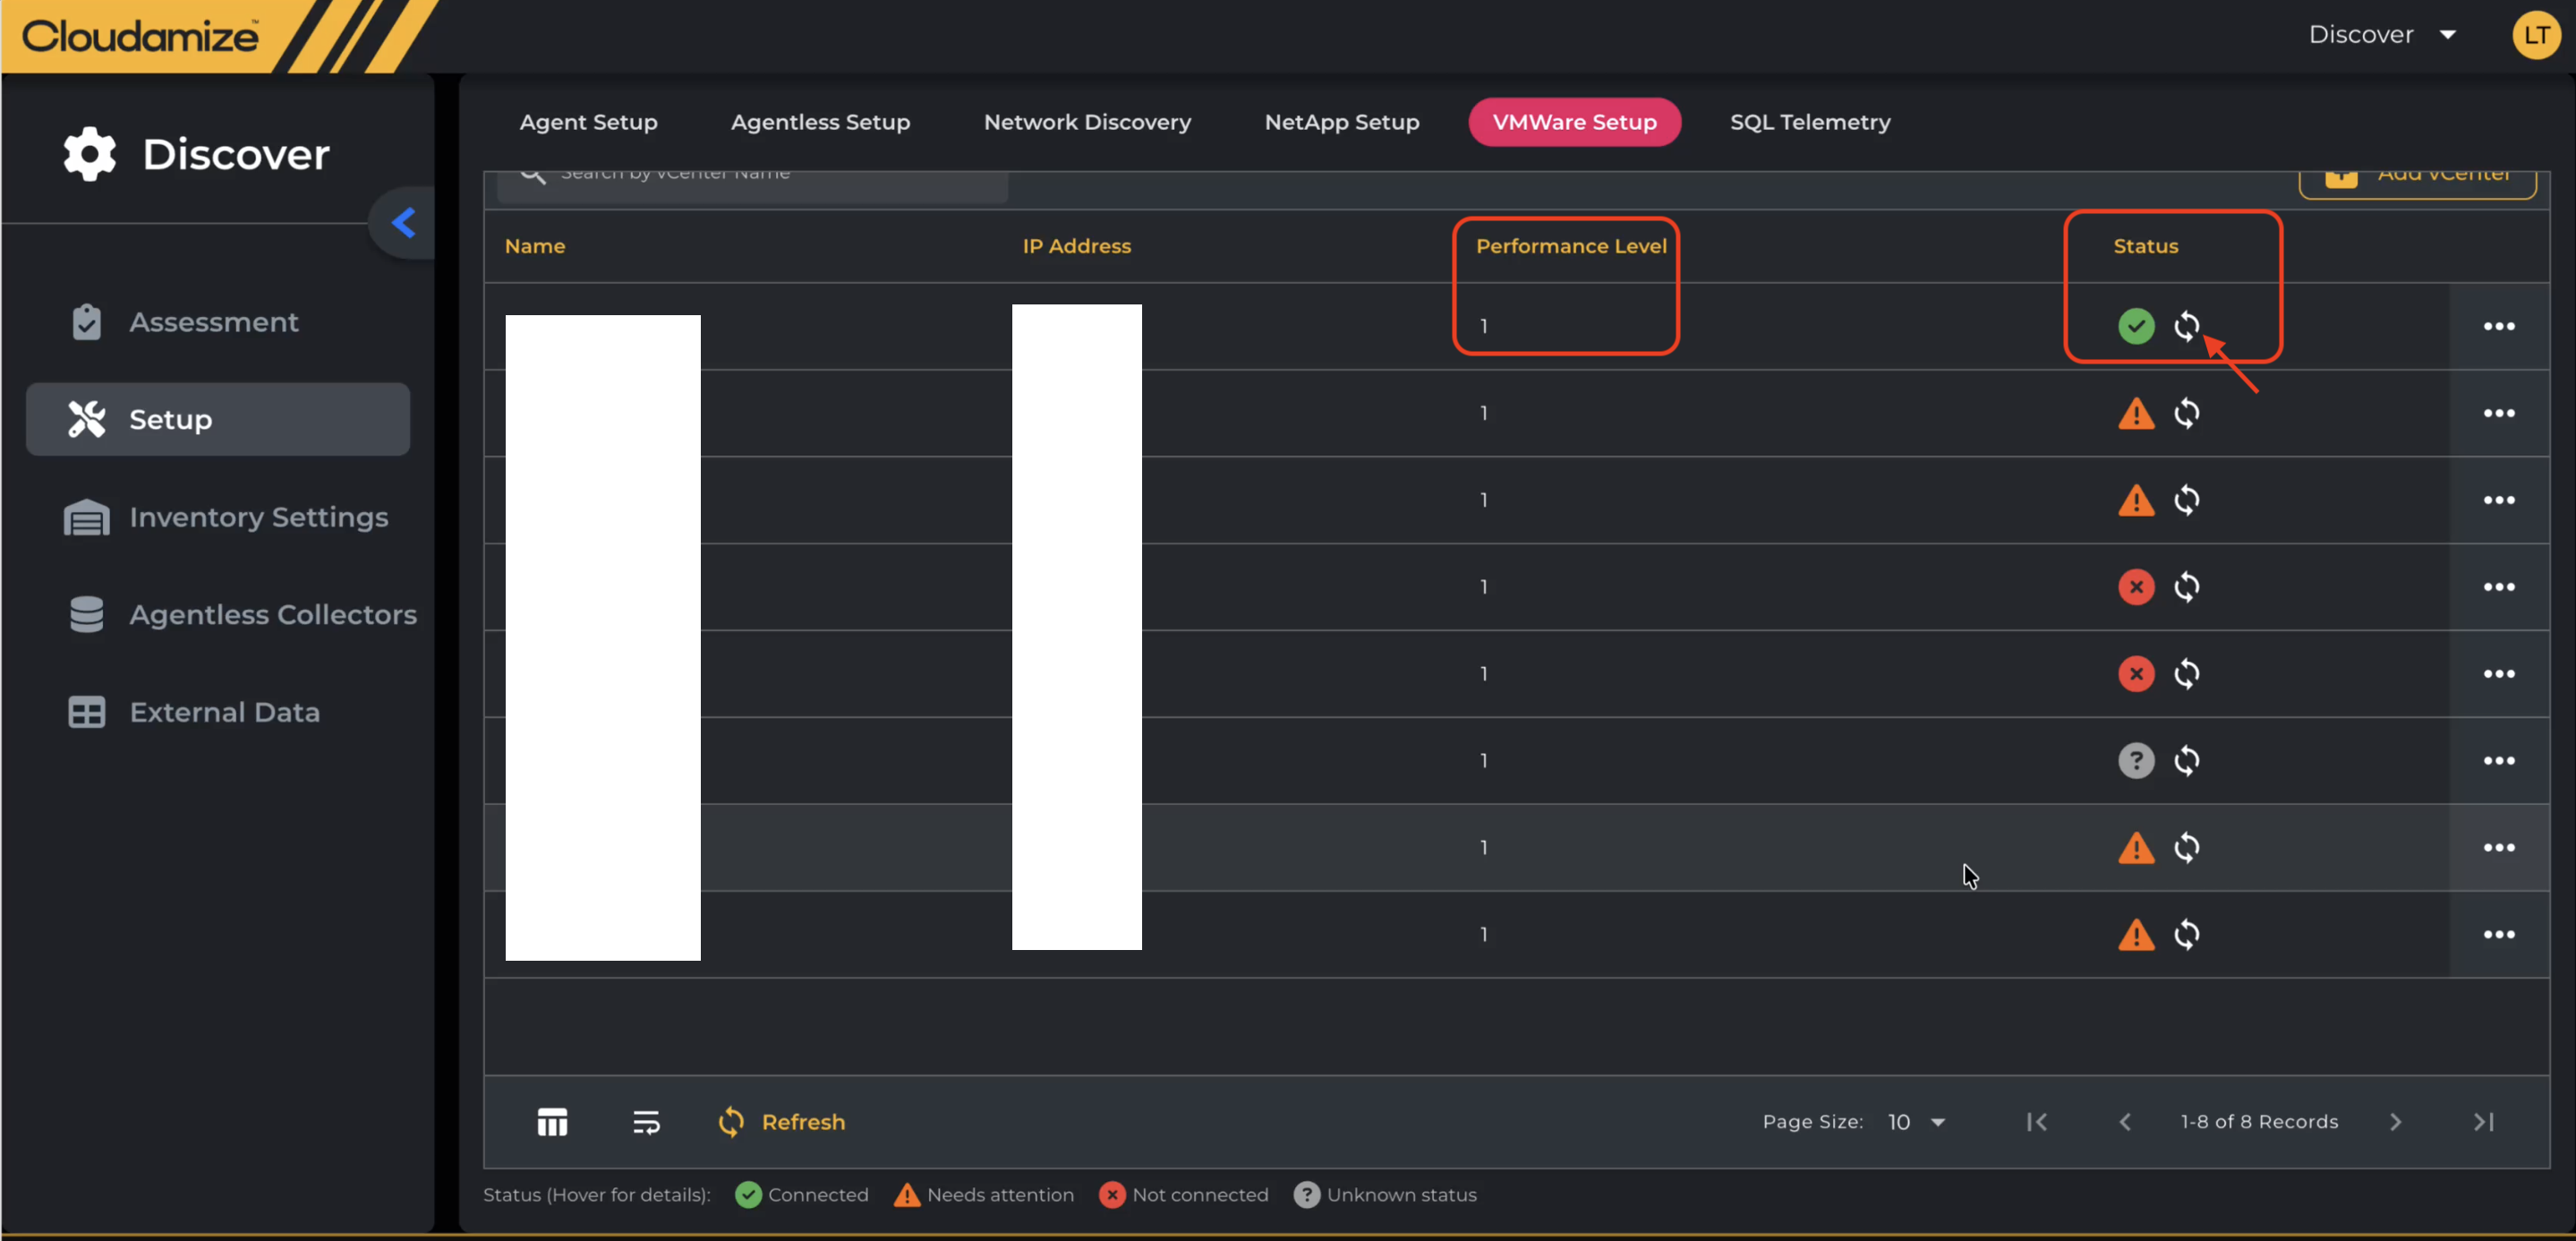2576x1241 pixels.
Task: Click the Cloudamize logo
Action: click(140, 36)
